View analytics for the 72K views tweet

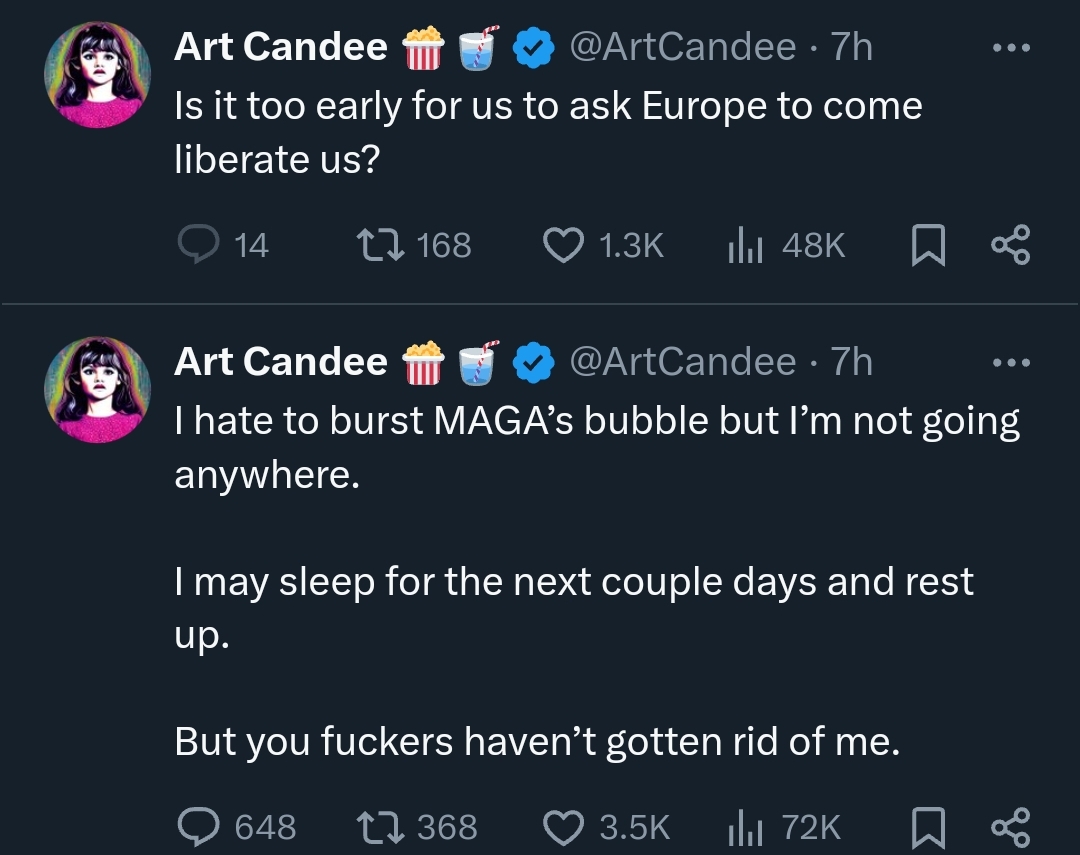[x=742, y=826]
